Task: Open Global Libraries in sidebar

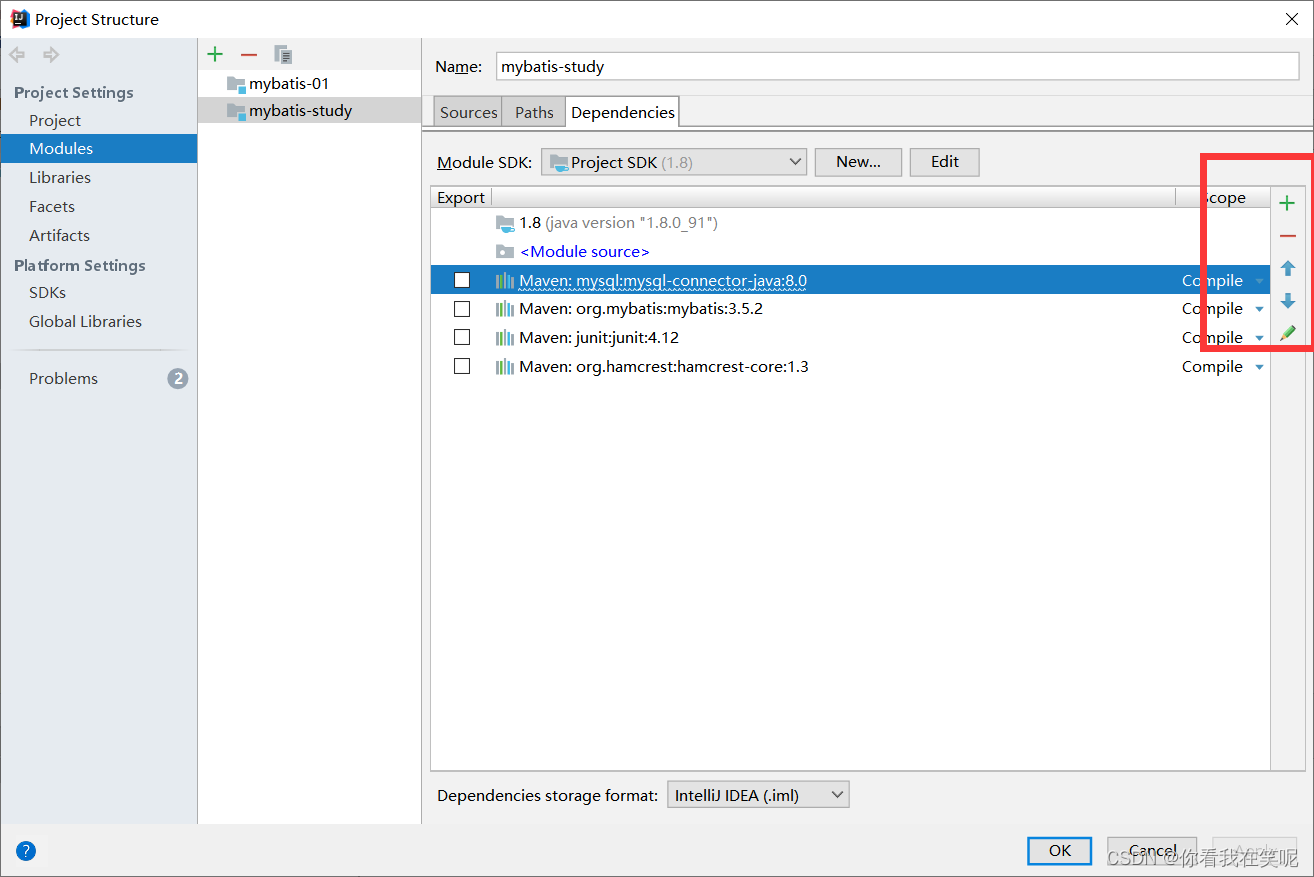Action: point(85,321)
